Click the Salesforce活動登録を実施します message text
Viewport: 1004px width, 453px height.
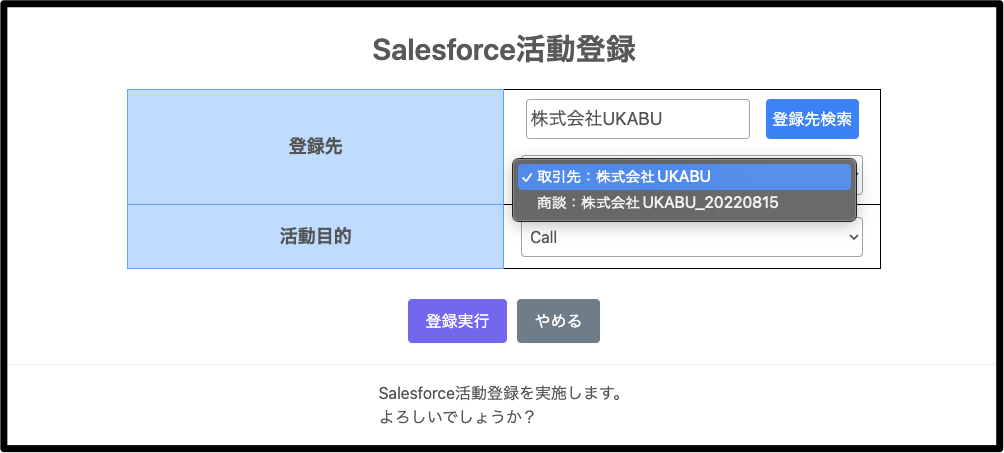(x=501, y=393)
